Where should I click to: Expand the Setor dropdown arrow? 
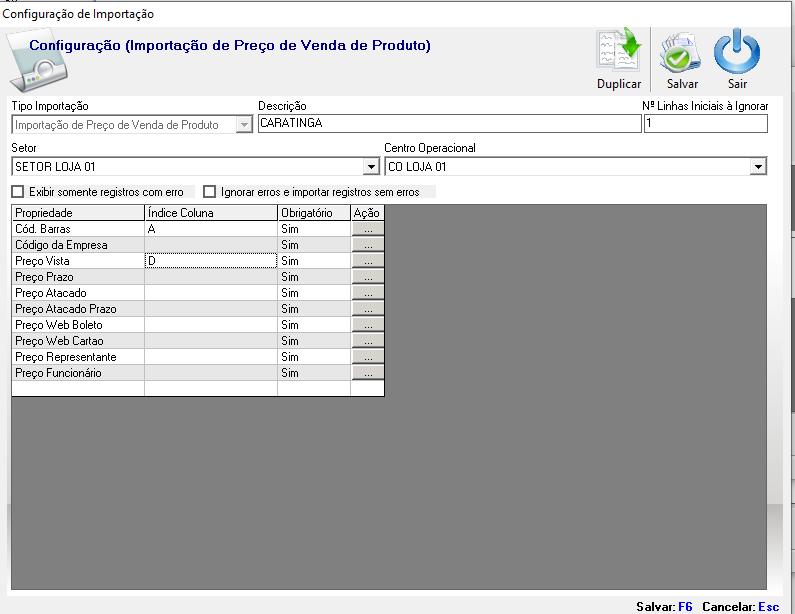pos(371,166)
